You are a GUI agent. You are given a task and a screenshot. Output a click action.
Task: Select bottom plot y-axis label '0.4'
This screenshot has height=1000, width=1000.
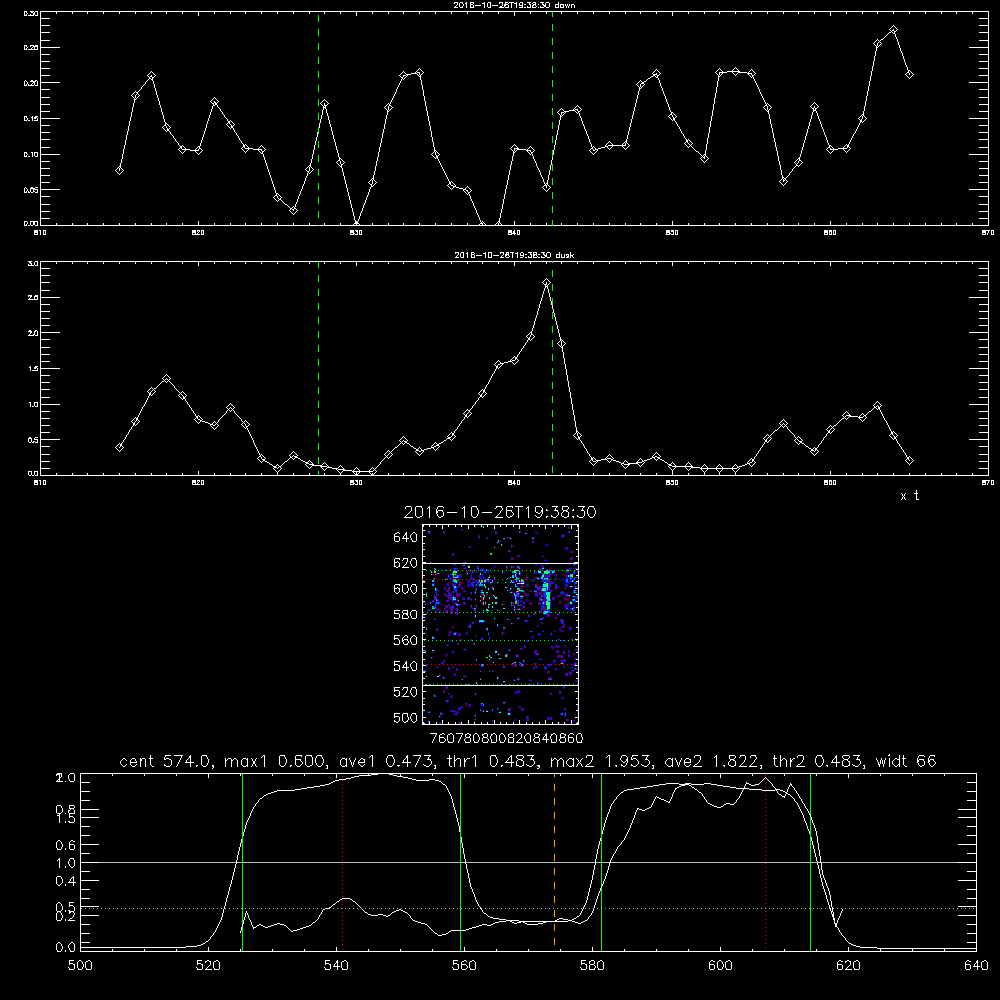pyautogui.click(x=66, y=881)
